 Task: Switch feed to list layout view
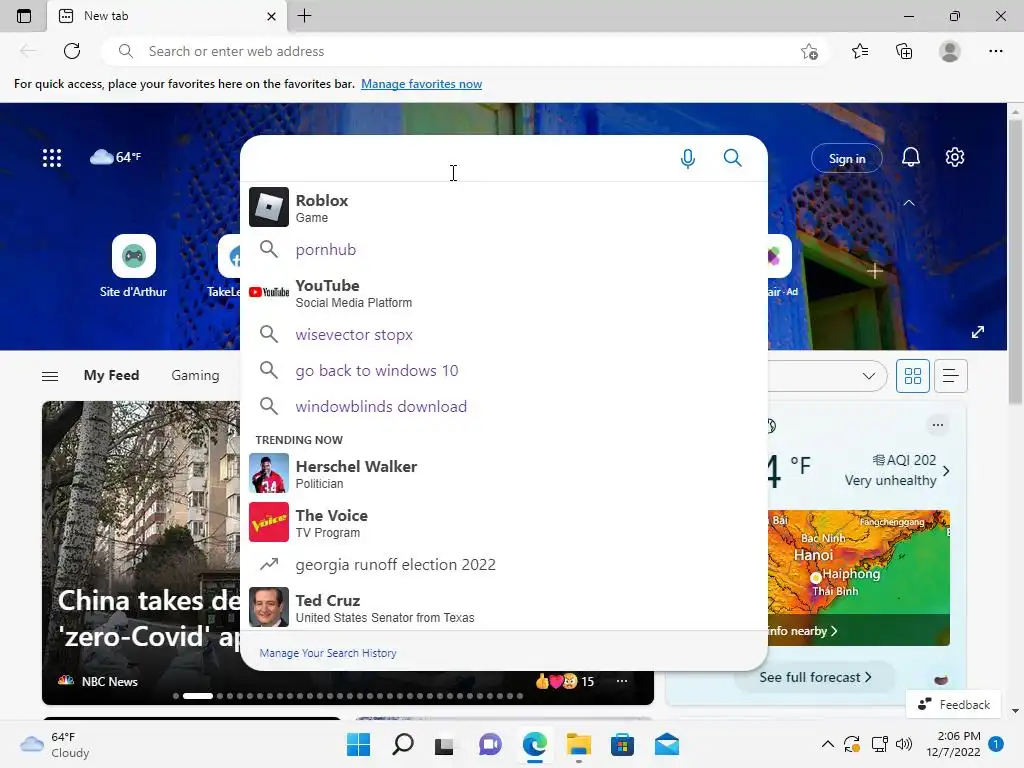pyautogui.click(x=951, y=376)
